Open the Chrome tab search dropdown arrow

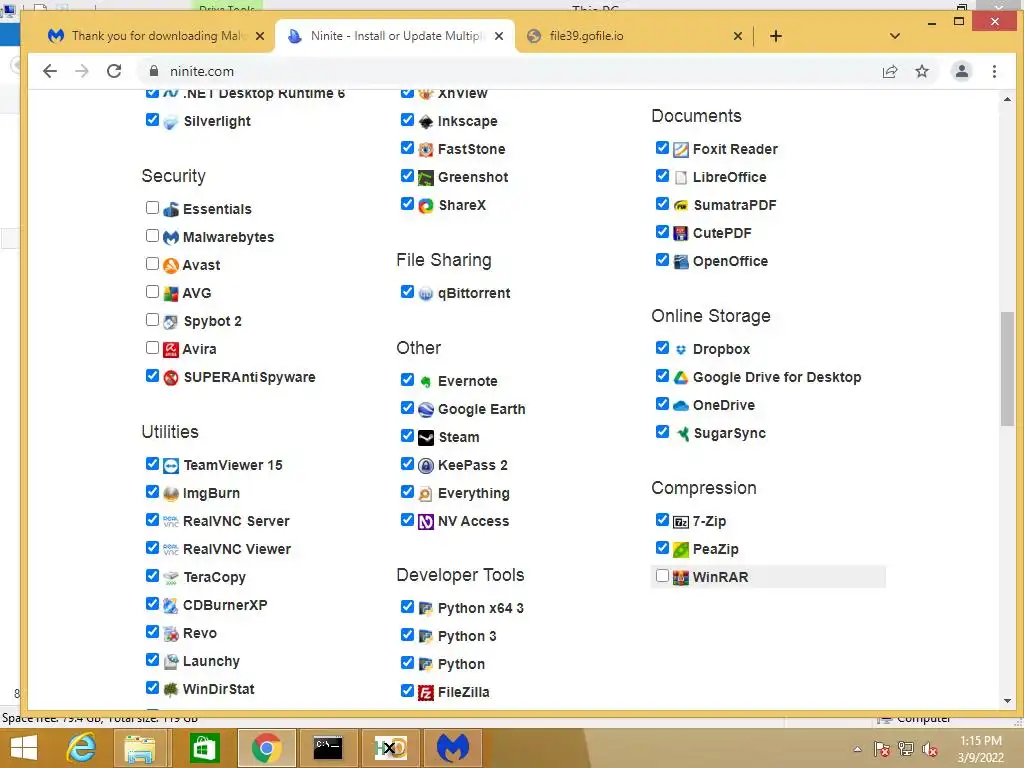tap(895, 36)
